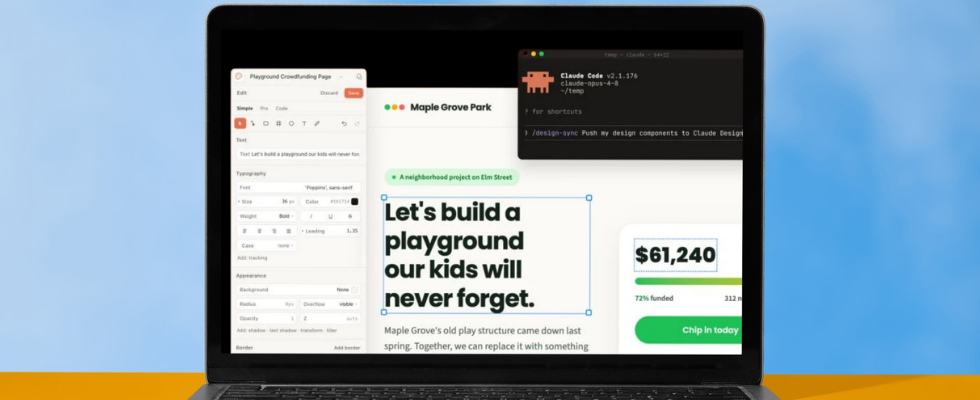Select the rectangle shape tool
This screenshot has width=980, height=400.
266,124
